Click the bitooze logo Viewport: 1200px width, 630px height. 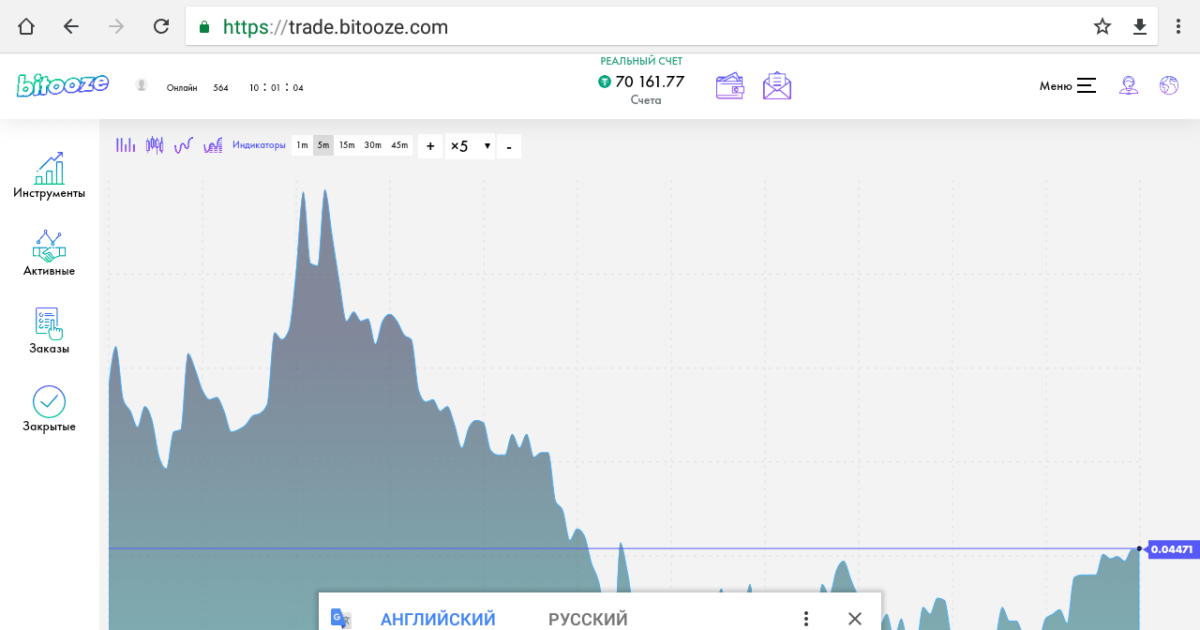click(x=63, y=86)
